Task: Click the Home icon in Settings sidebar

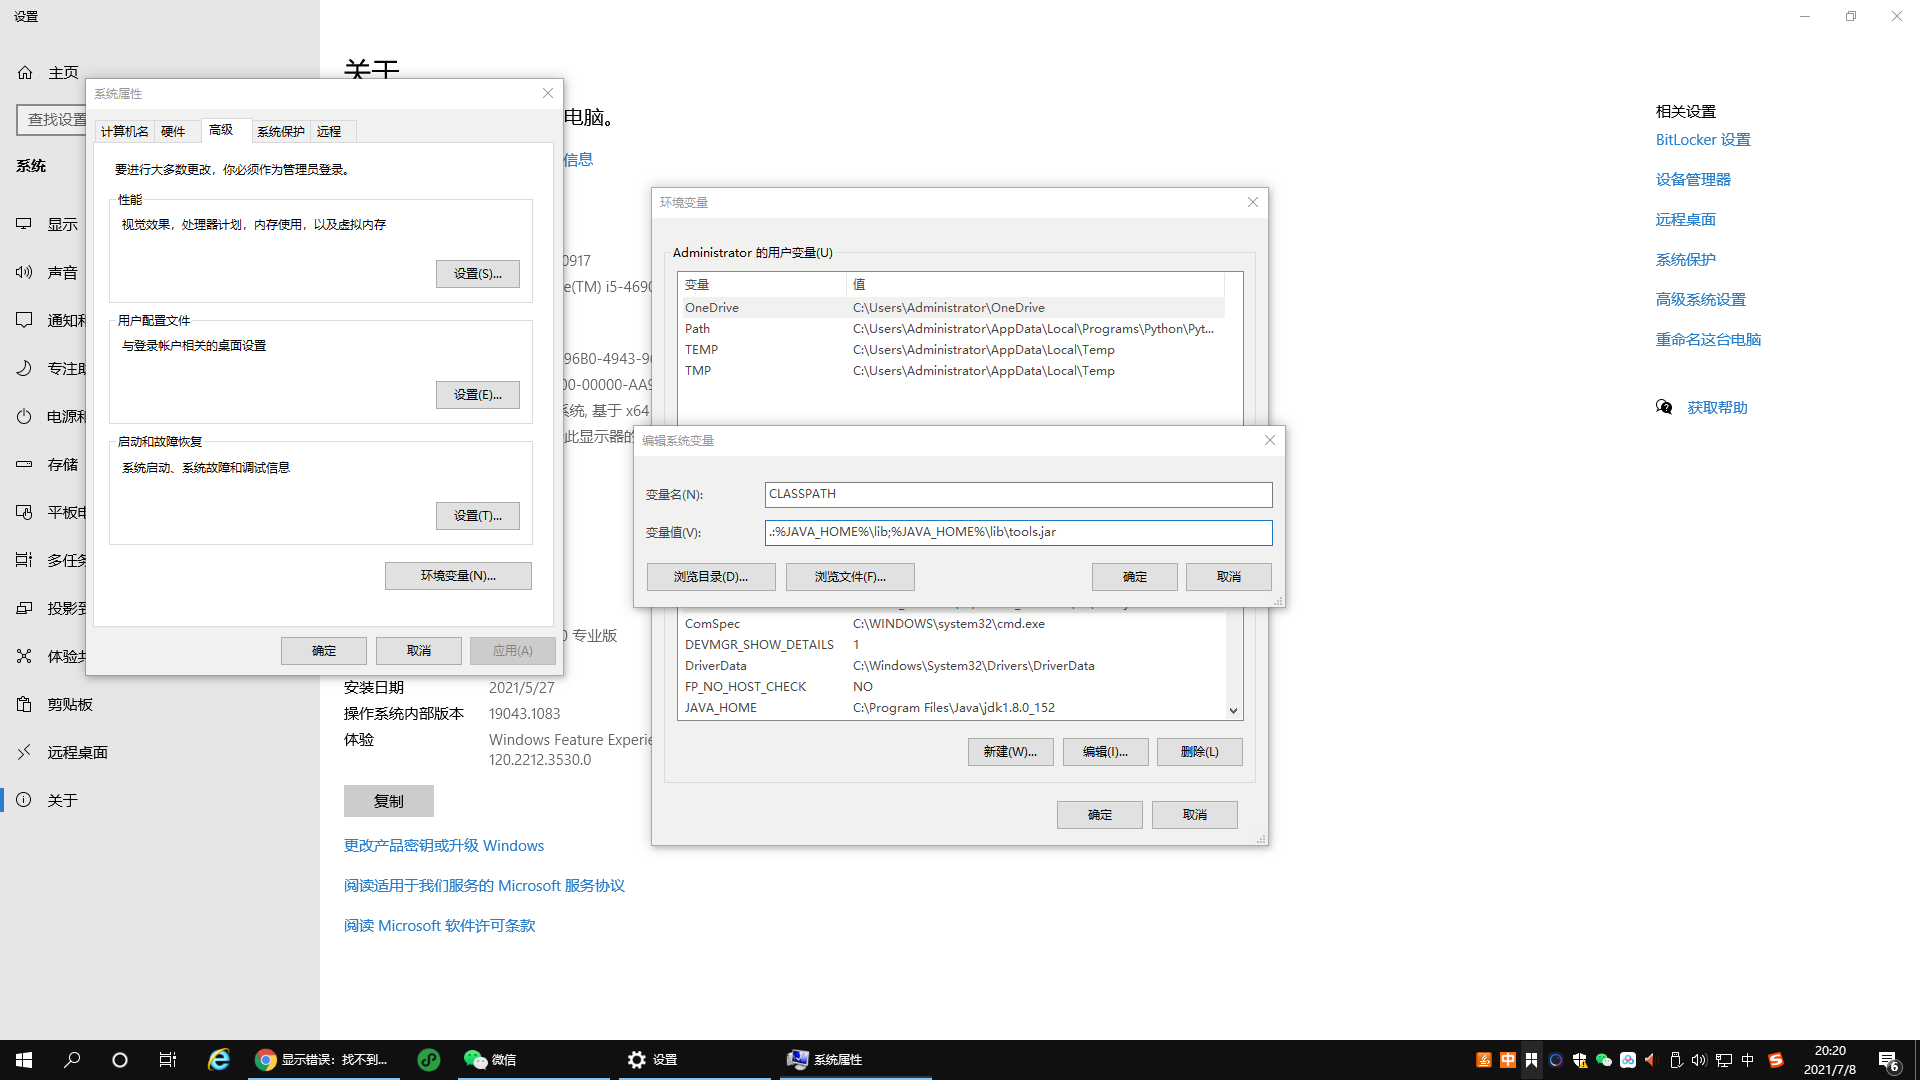Action: 25,73
